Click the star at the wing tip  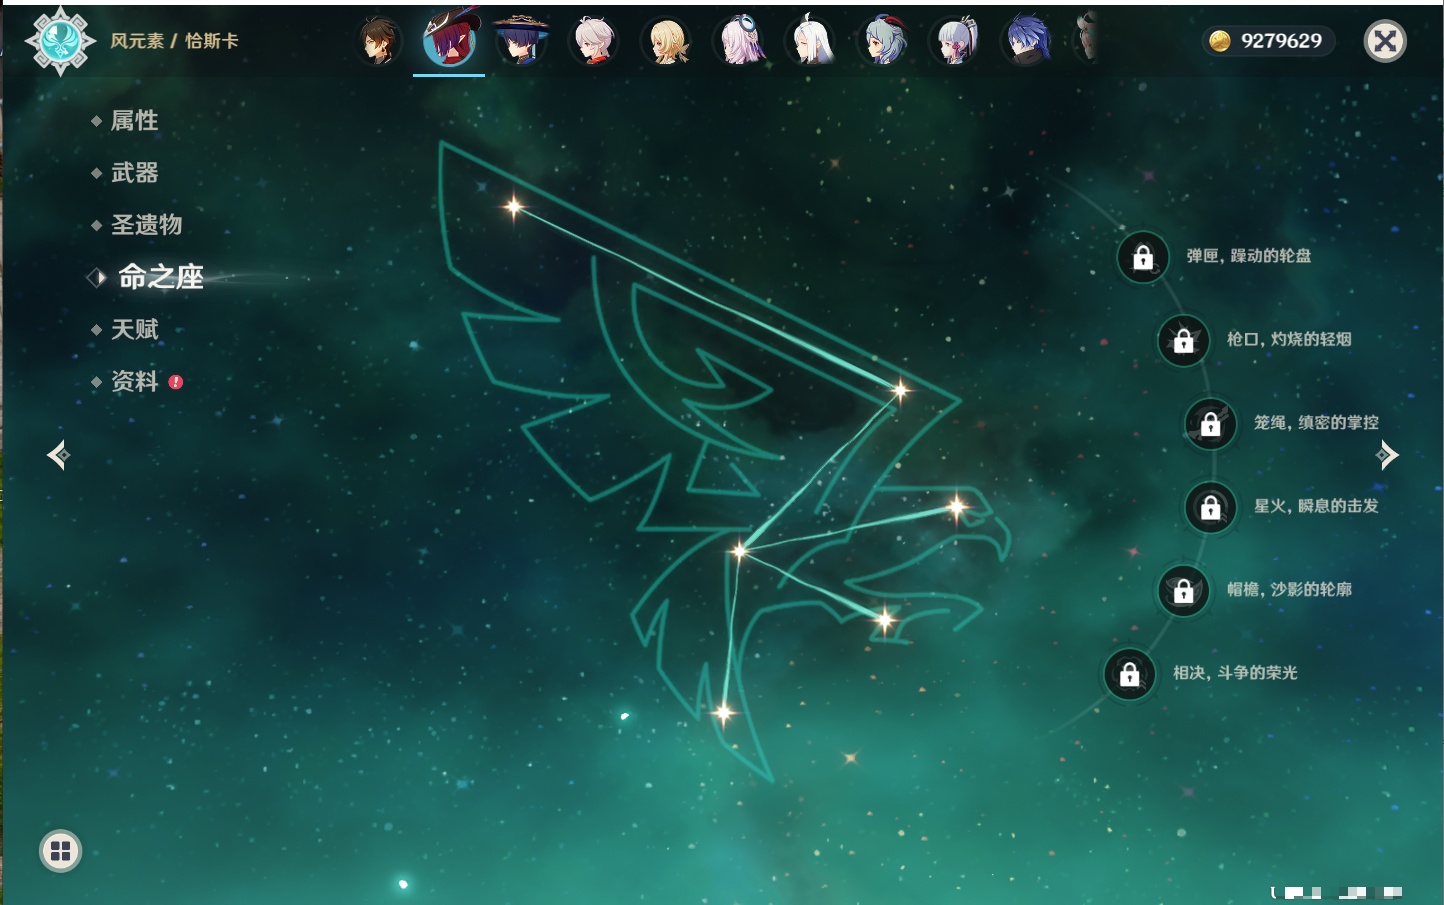pos(514,207)
